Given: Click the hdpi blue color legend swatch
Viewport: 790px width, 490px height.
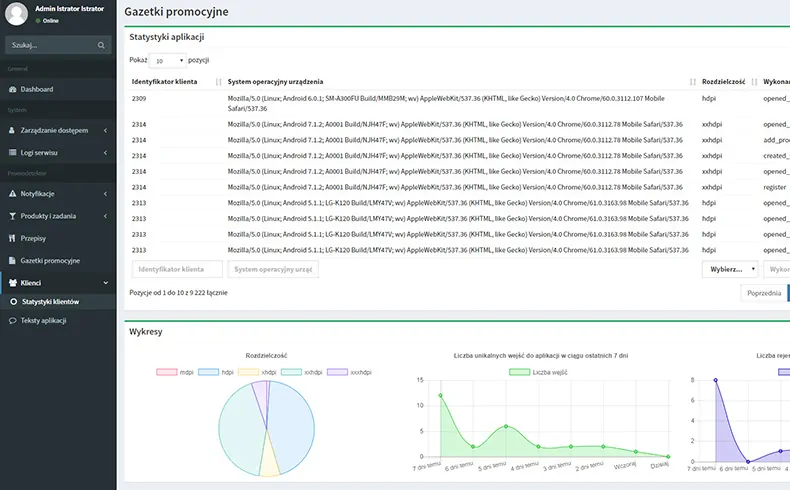Looking at the screenshot, I should [x=207, y=372].
